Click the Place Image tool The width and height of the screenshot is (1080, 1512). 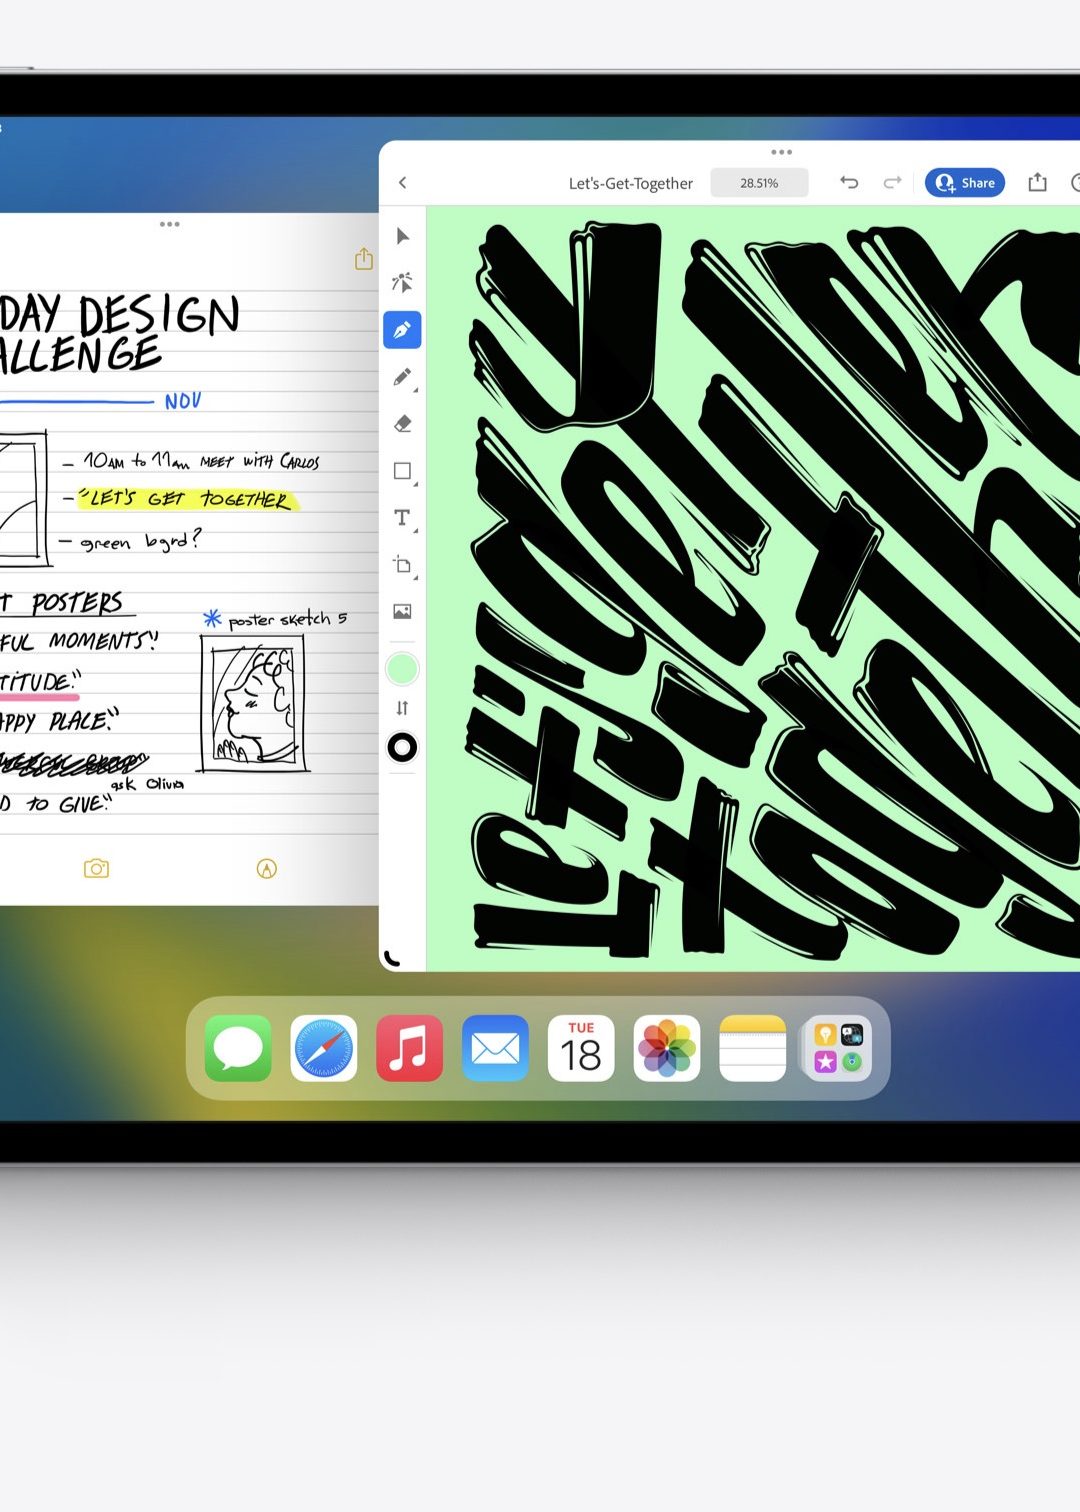[x=401, y=611]
